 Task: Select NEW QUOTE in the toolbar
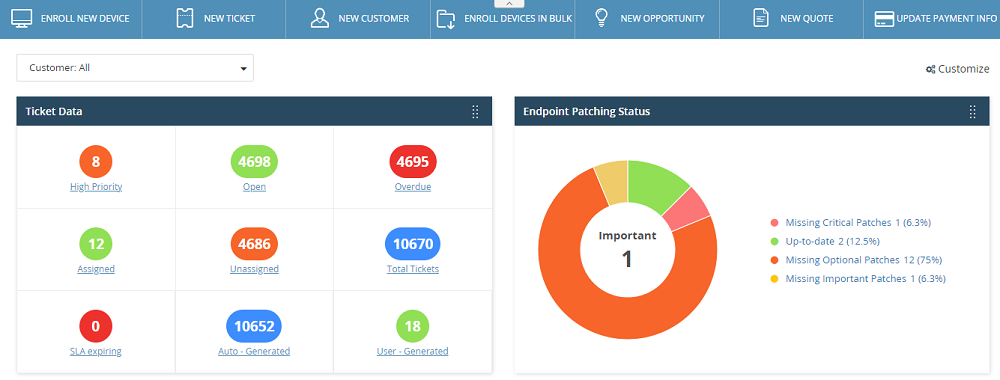click(807, 18)
